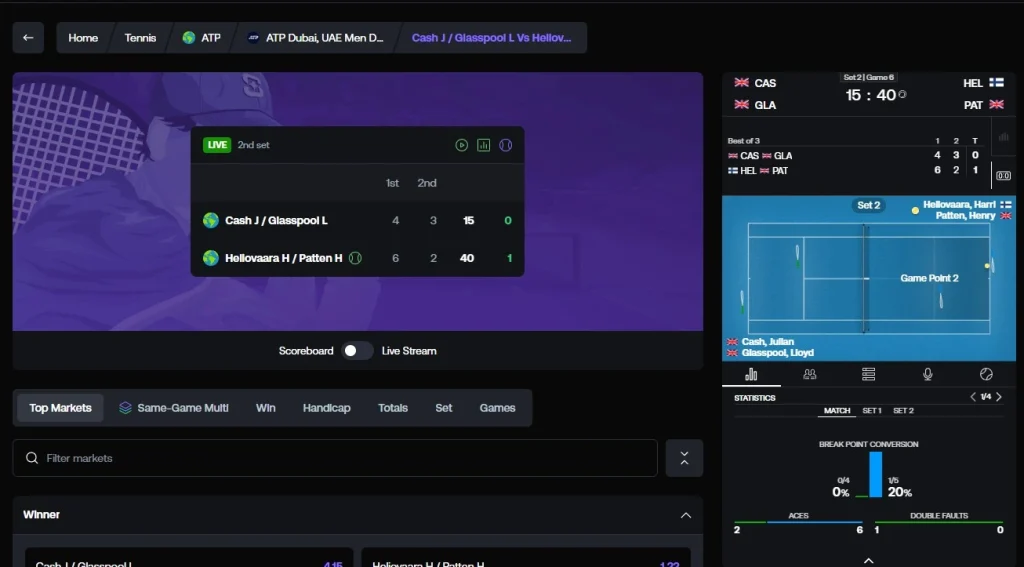Screen dimensions: 1024x567
Task: Click the Filter markets search field
Action: click(x=335, y=458)
